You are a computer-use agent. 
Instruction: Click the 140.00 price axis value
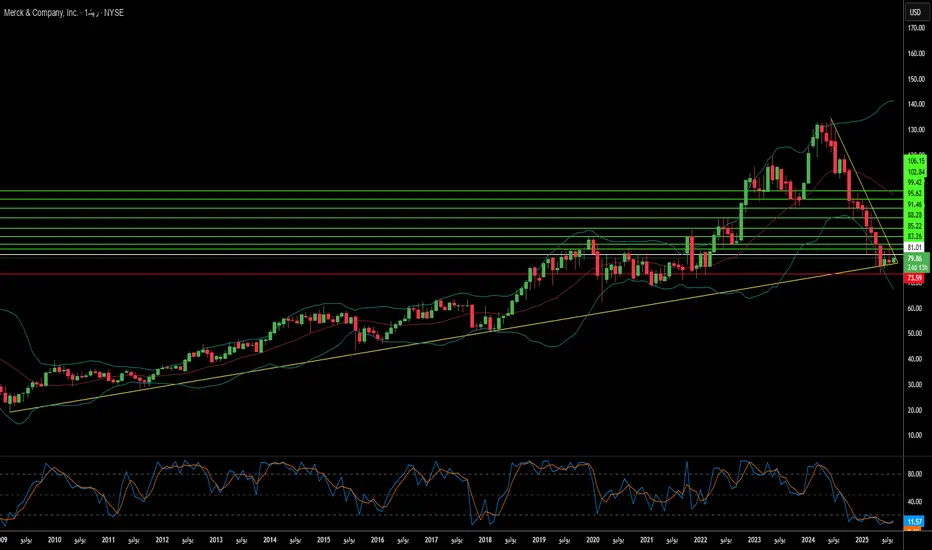tap(916, 104)
